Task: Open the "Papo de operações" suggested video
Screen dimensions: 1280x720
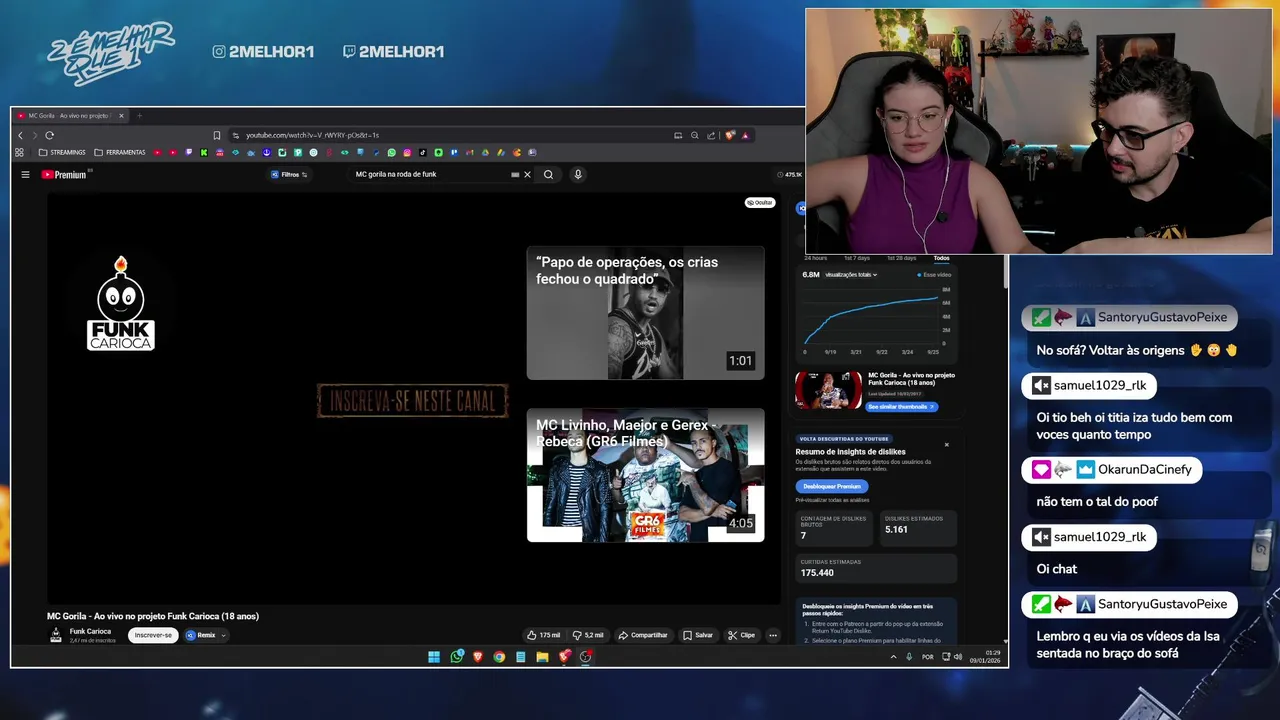Action: (x=645, y=313)
